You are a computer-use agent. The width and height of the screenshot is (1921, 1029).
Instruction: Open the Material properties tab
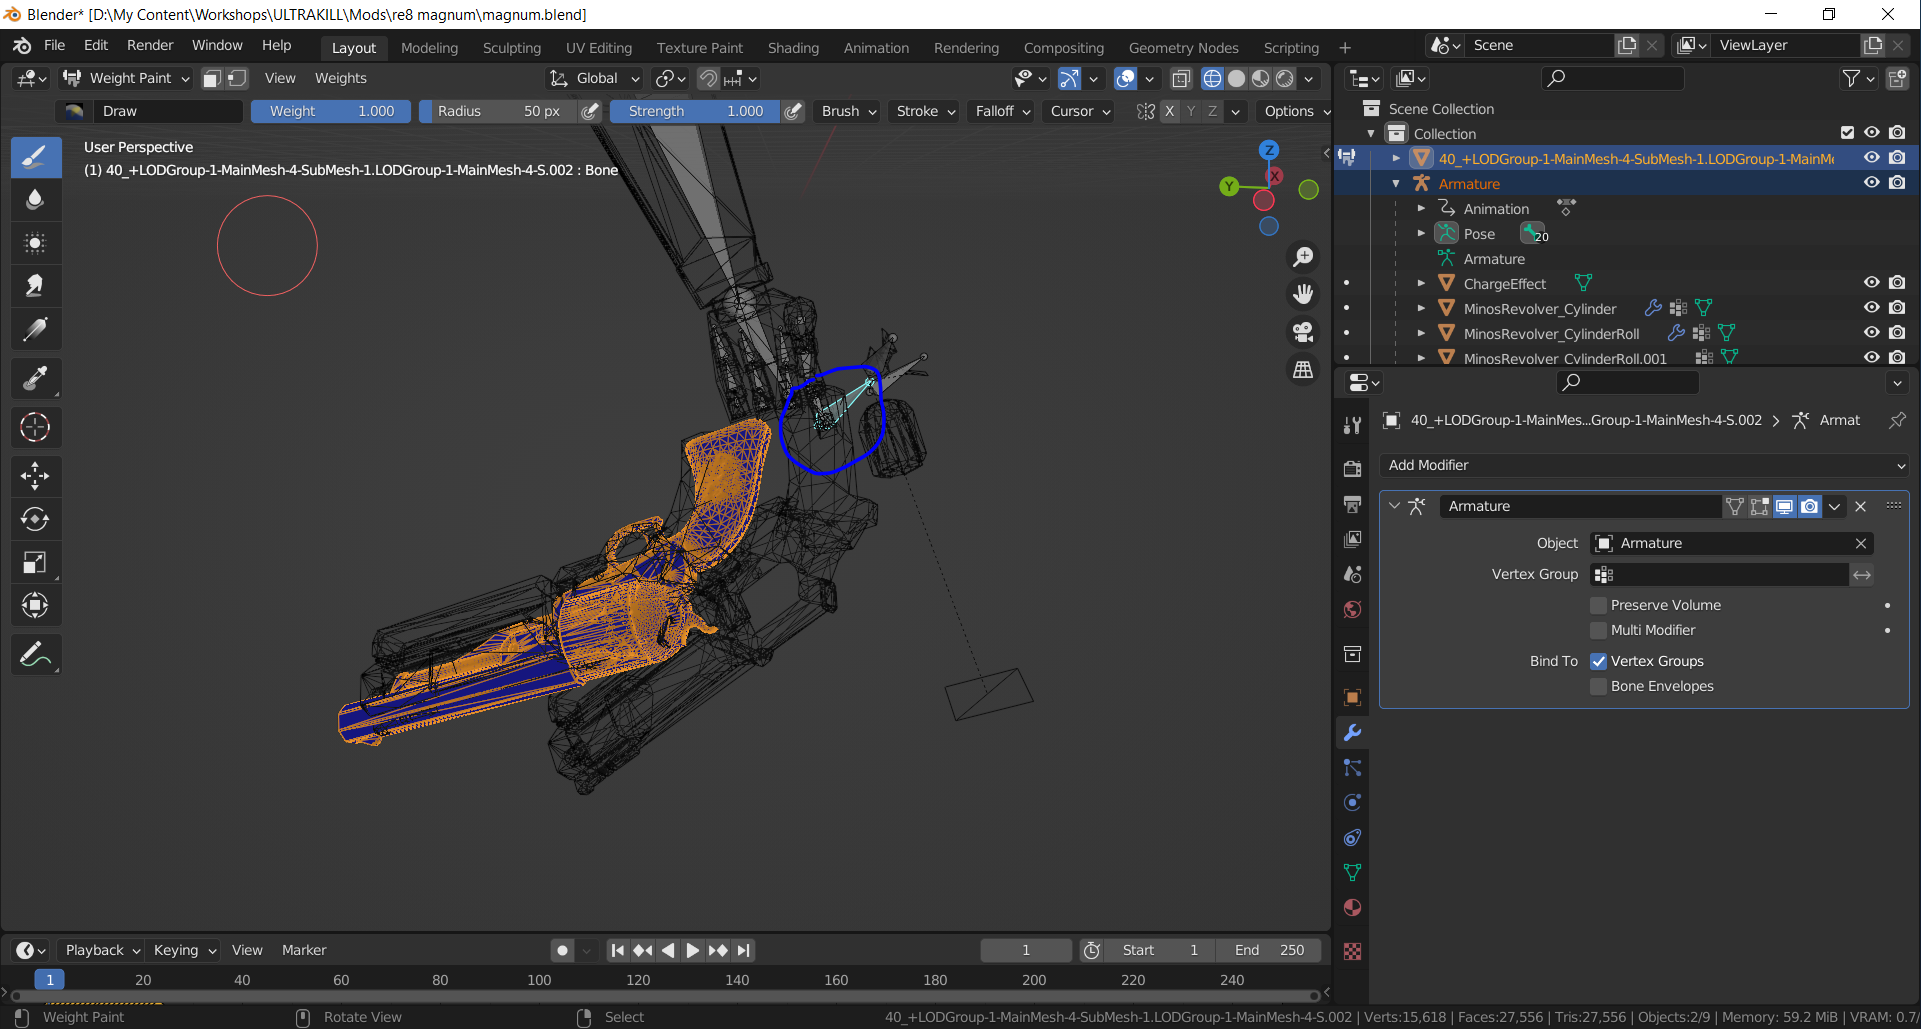pyautogui.click(x=1352, y=908)
